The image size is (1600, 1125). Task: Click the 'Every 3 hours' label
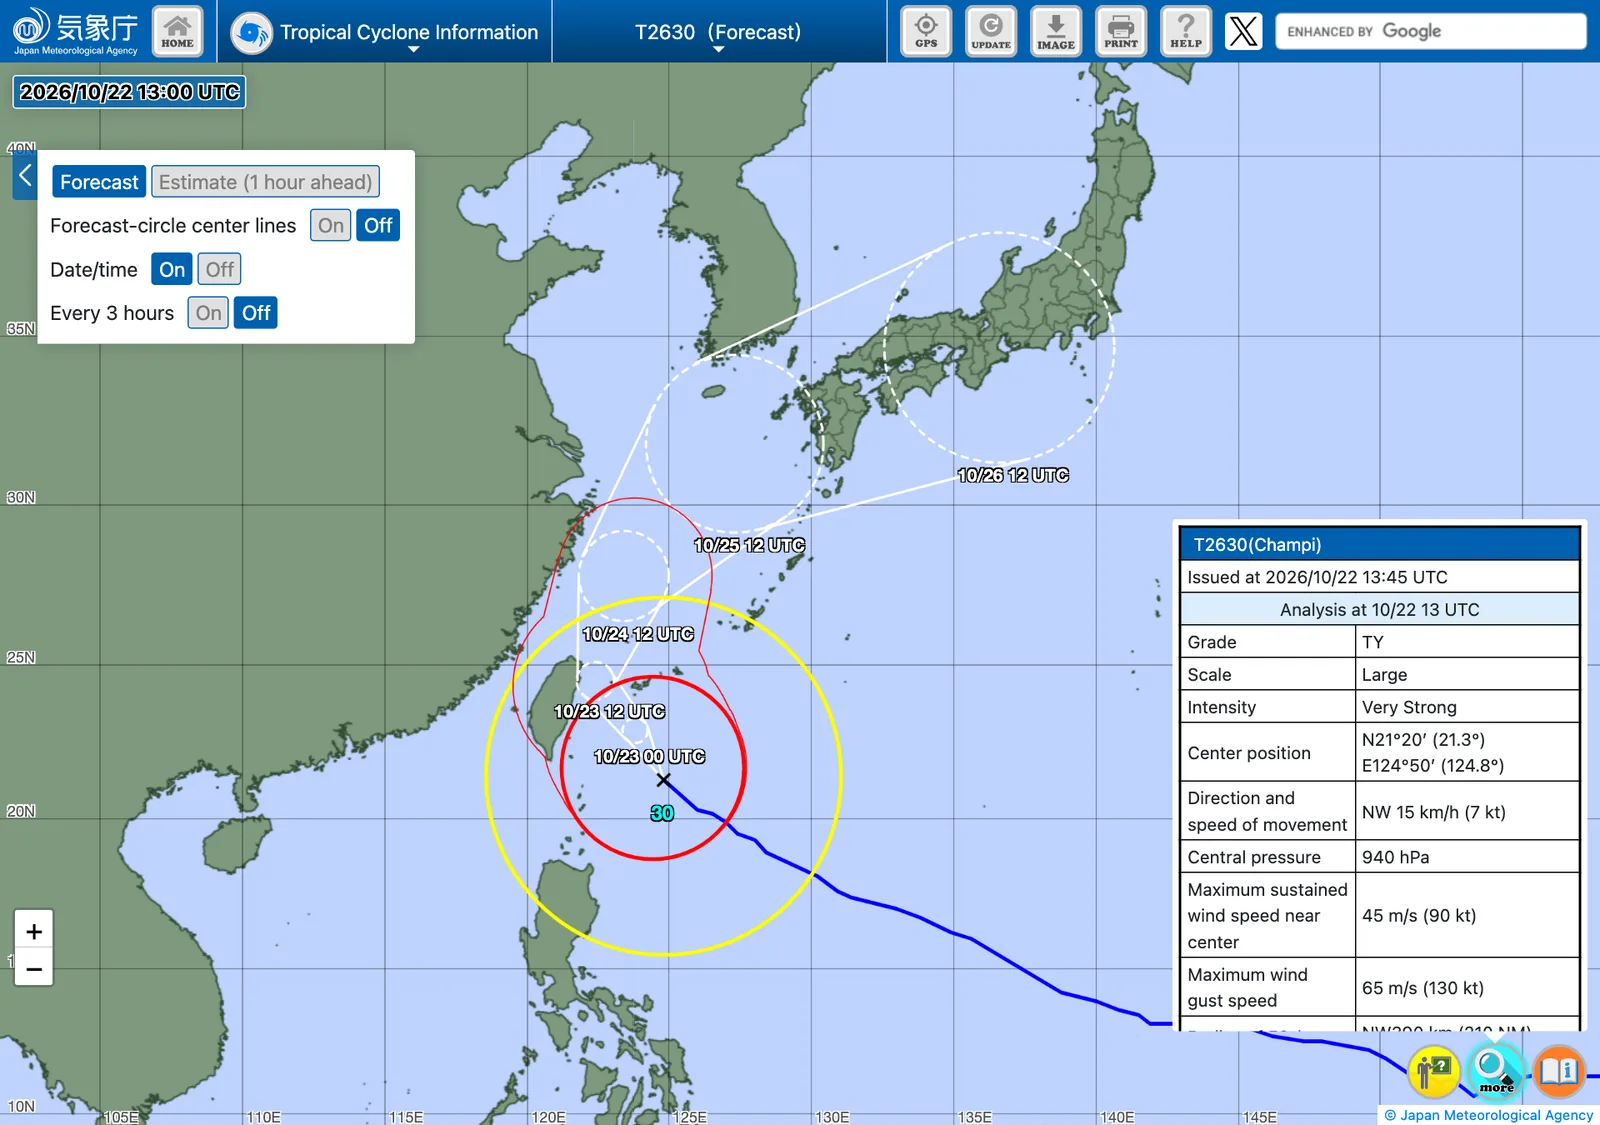pos(112,313)
